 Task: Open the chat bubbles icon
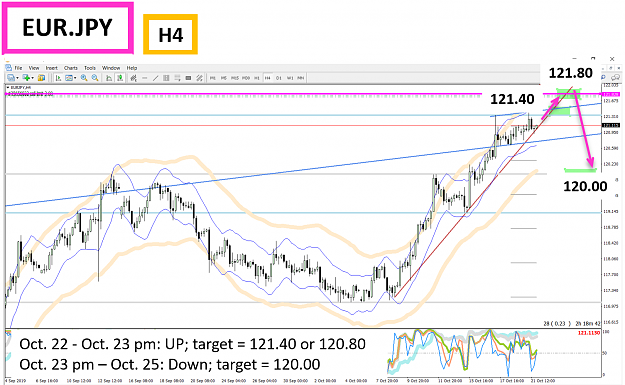(615, 77)
